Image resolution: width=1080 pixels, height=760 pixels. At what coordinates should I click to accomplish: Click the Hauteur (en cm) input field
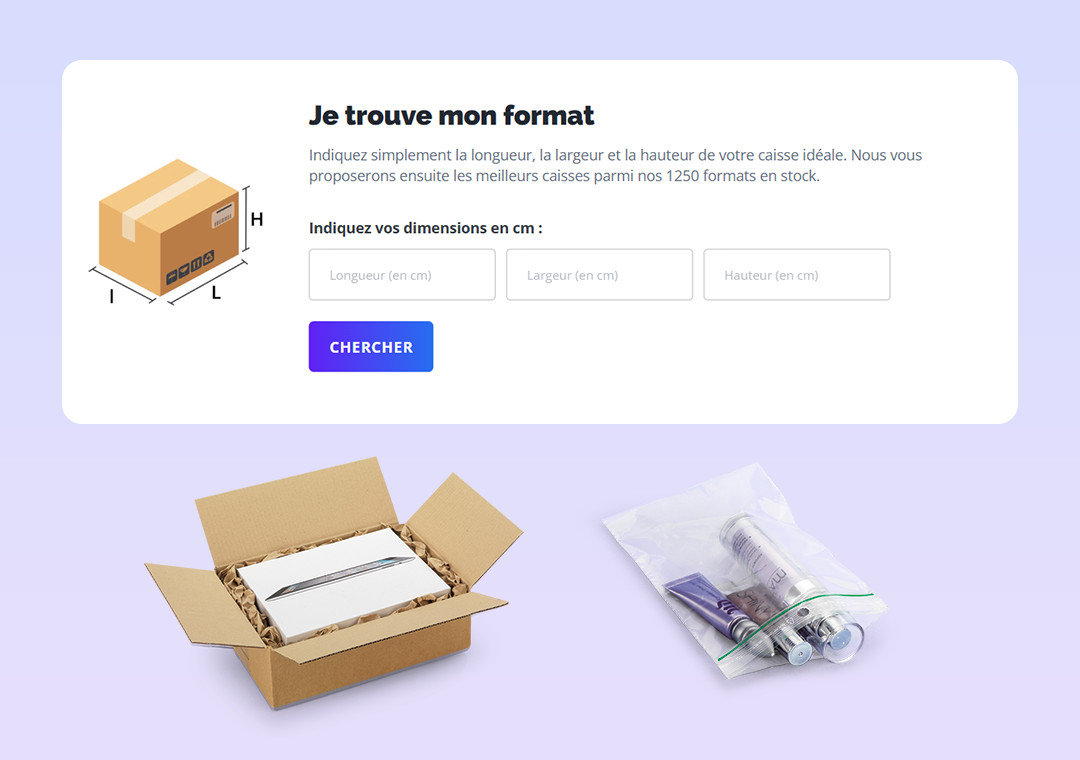coord(796,275)
